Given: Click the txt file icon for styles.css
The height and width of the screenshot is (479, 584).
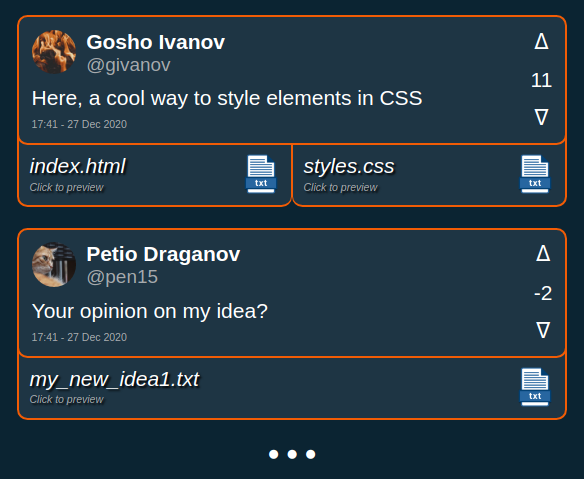Looking at the screenshot, I should click(535, 174).
